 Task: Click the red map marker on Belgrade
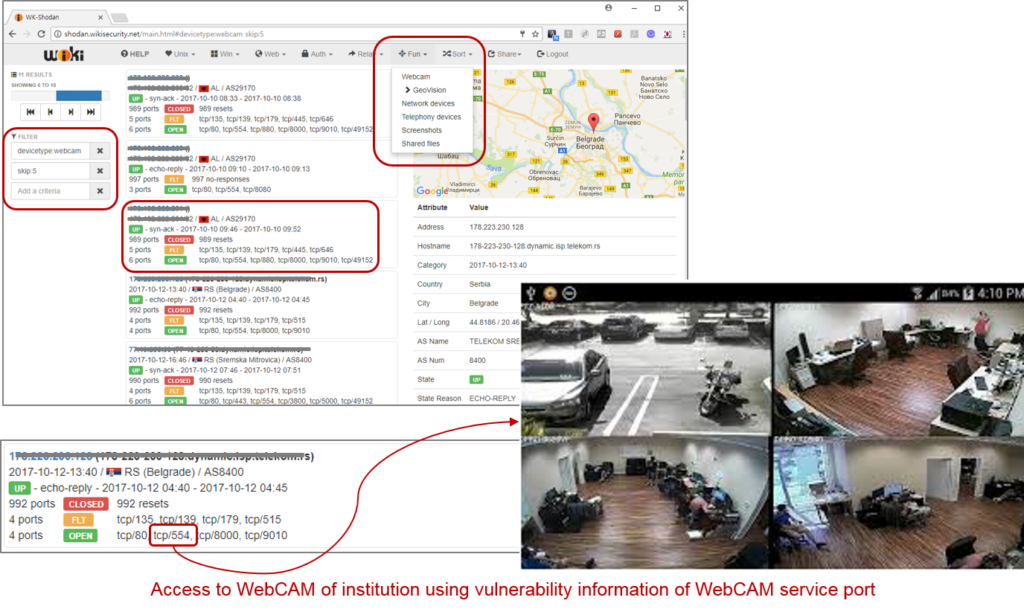tap(592, 123)
